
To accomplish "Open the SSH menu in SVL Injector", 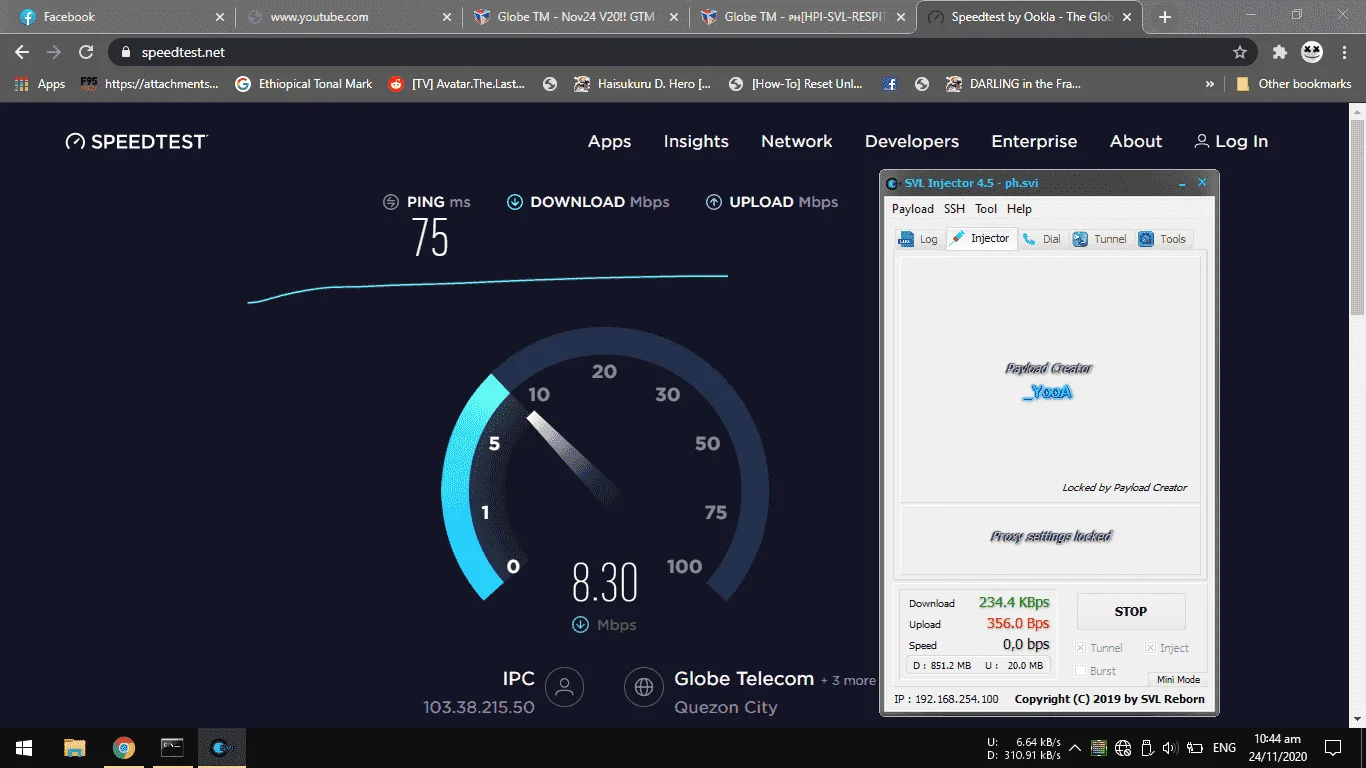I will click(x=955, y=209).
